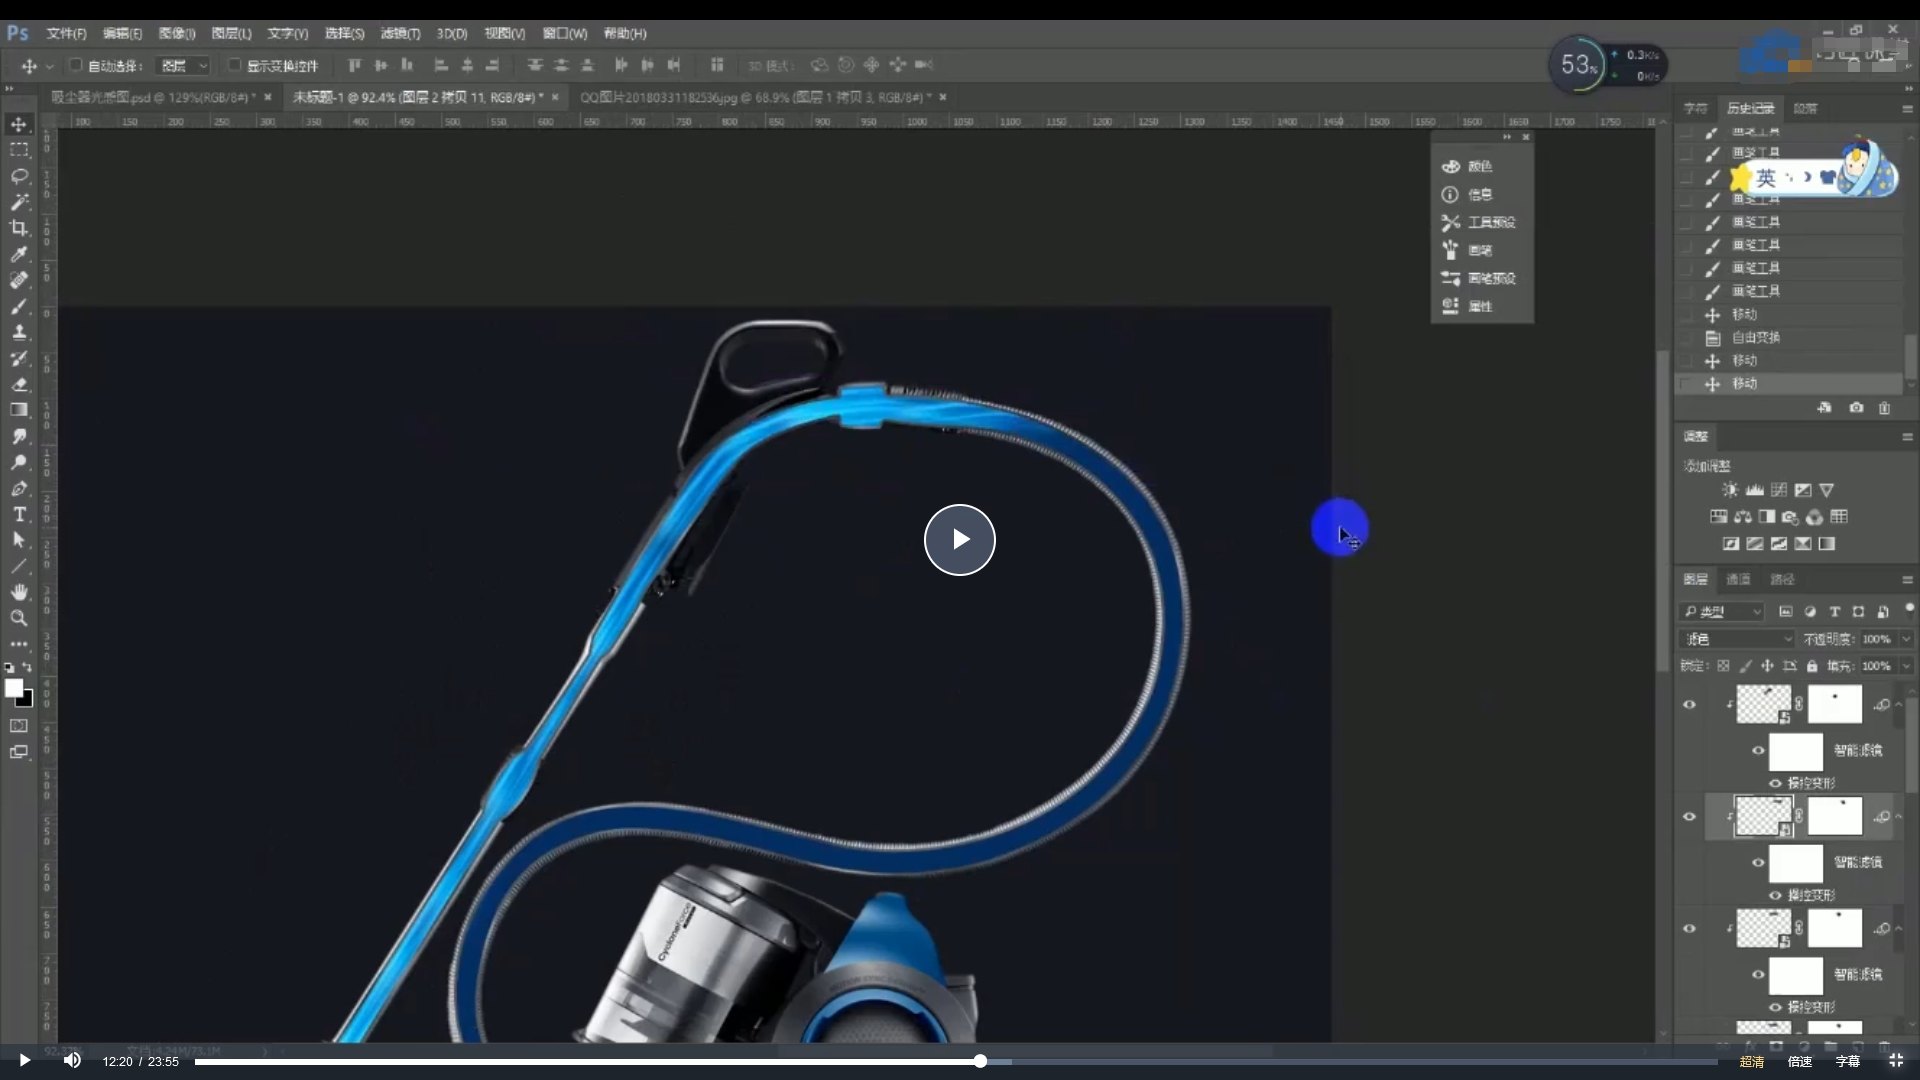
Task: Click the lock all padlock icon
Action: pyautogui.click(x=1812, y=666)
